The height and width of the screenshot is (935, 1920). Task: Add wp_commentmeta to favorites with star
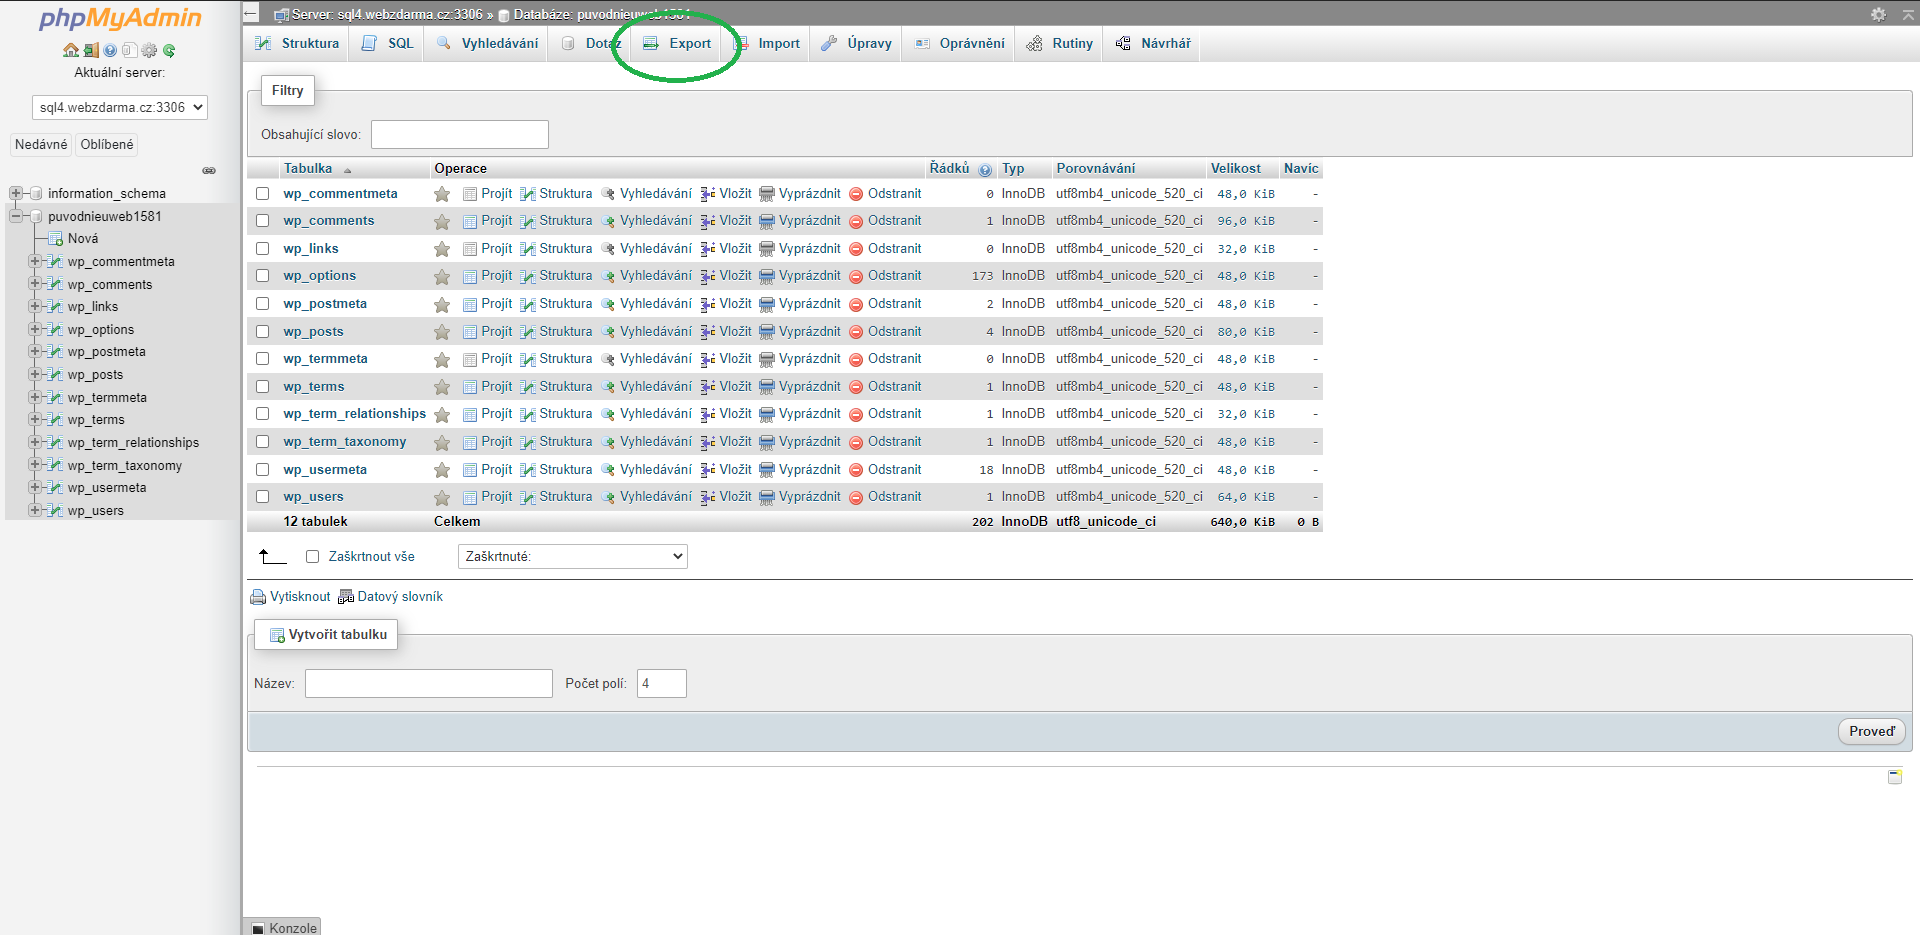click(442, 194)
